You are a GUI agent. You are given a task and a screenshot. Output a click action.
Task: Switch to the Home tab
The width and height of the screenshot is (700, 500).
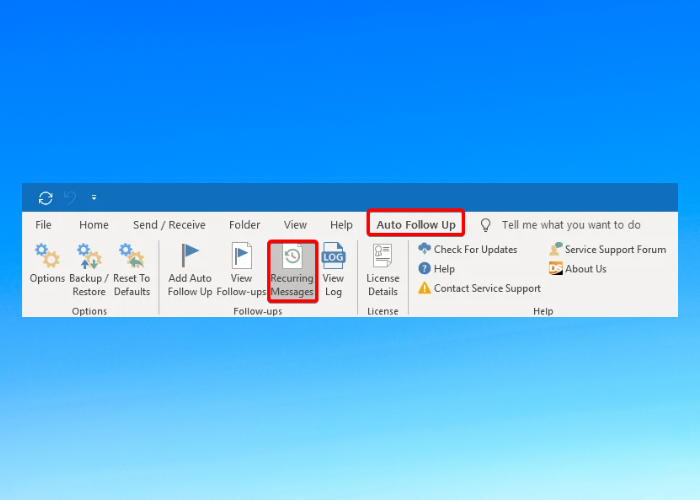pos(94,225)
